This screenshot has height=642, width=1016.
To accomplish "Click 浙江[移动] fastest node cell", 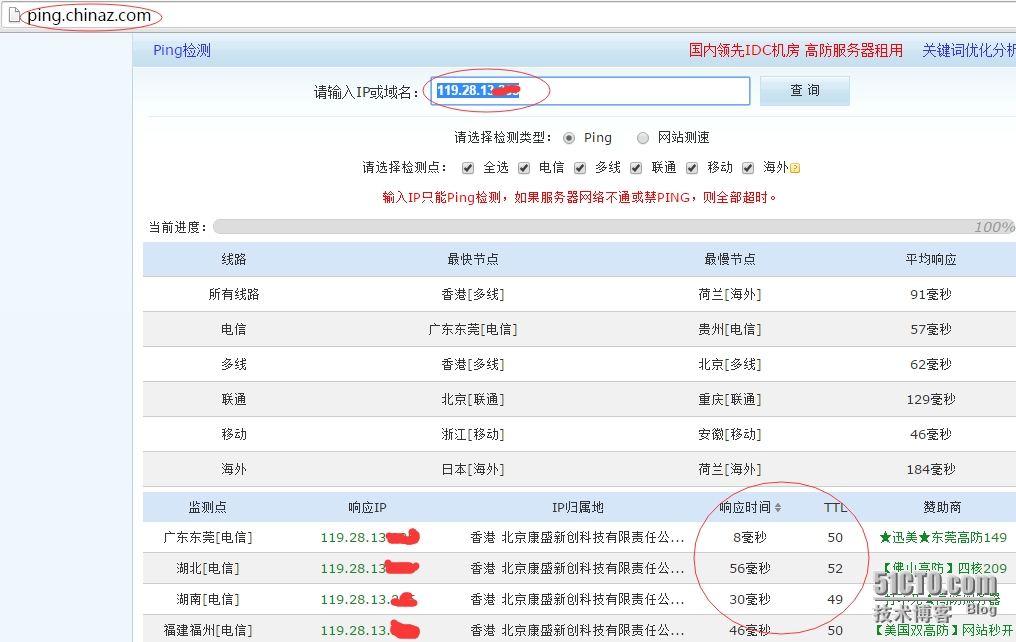I will click(x=473, y=434).
